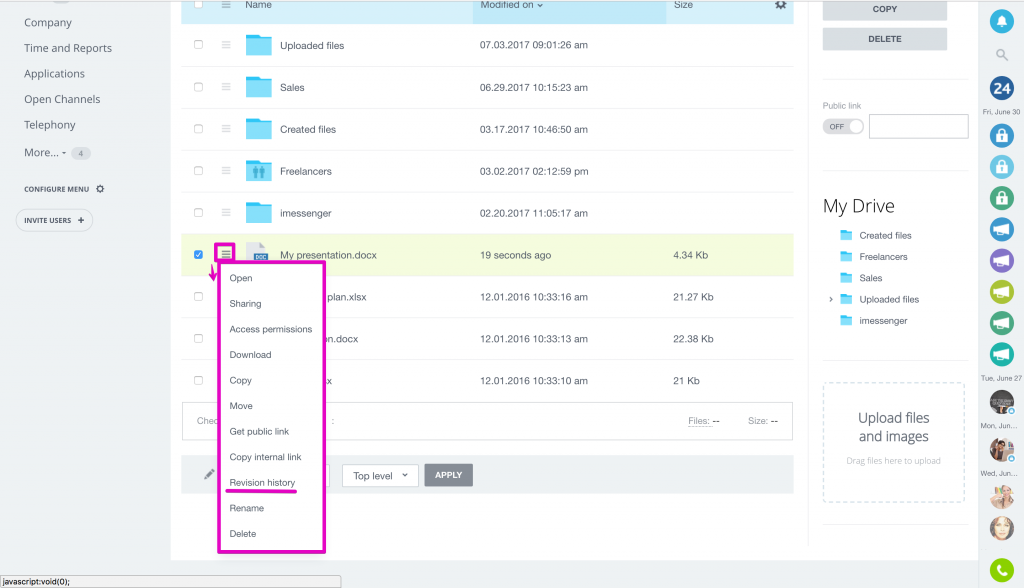Select Revision history in context menu
1024x588 pixels.
point(262,482)
